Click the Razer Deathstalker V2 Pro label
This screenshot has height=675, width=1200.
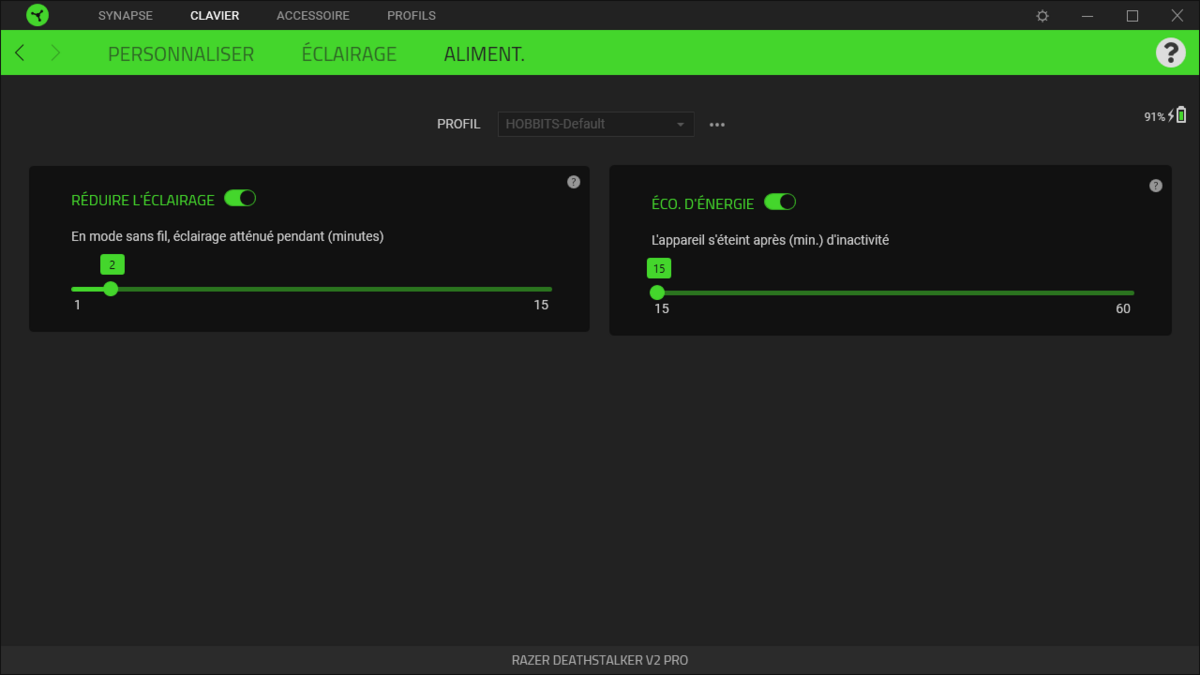pos(600,660)
